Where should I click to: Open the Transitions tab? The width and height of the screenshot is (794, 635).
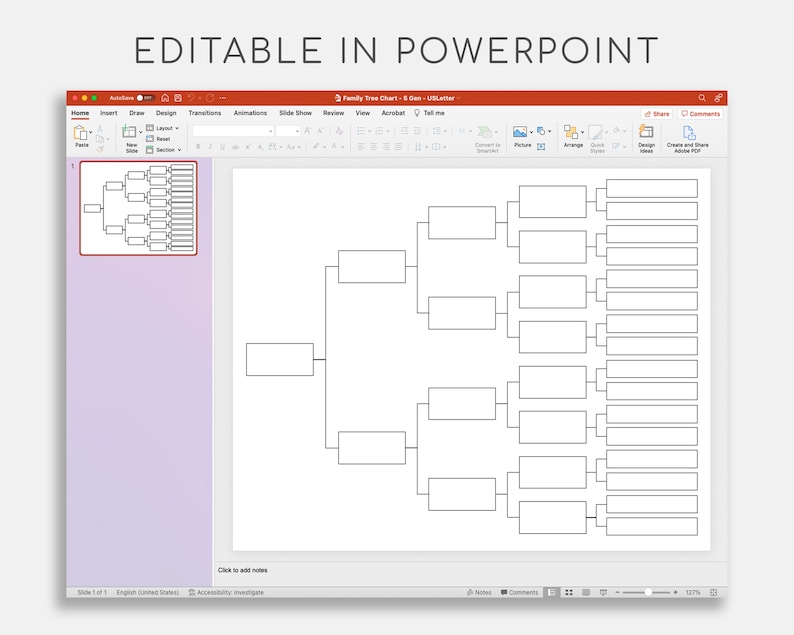click(x=205, y=113)
